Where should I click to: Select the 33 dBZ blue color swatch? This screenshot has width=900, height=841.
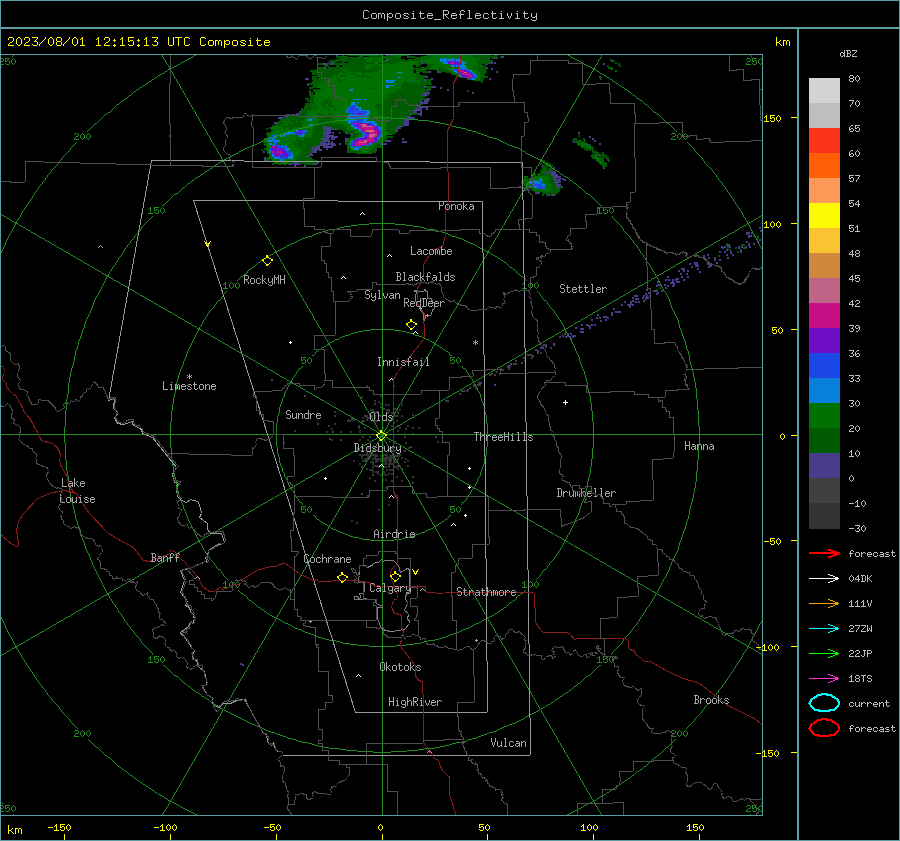point(824,365)
